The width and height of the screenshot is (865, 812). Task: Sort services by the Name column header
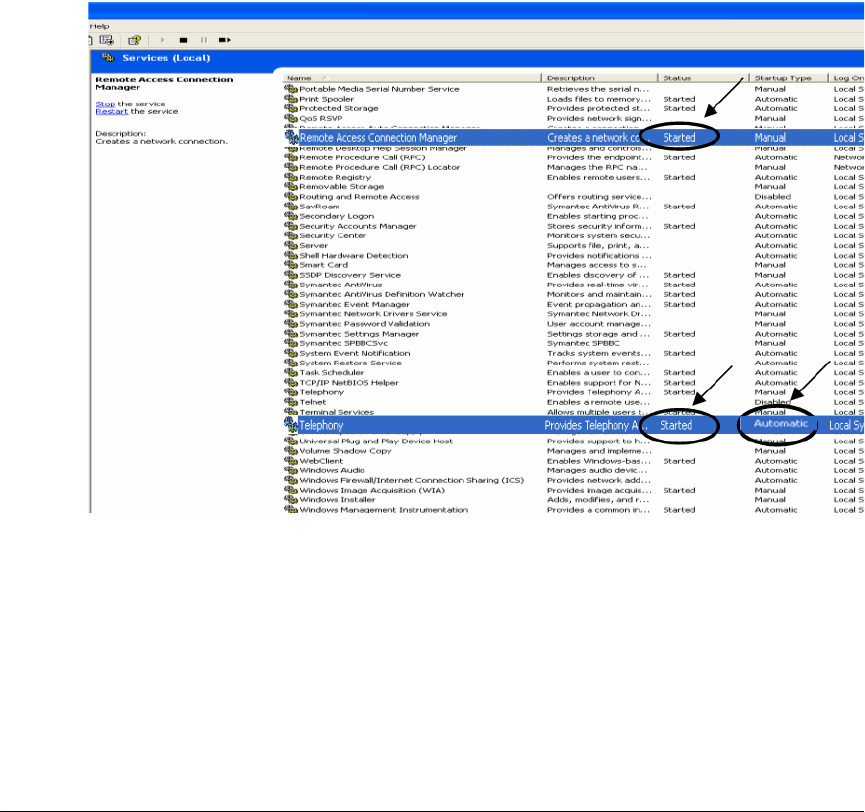pos(412,78)
